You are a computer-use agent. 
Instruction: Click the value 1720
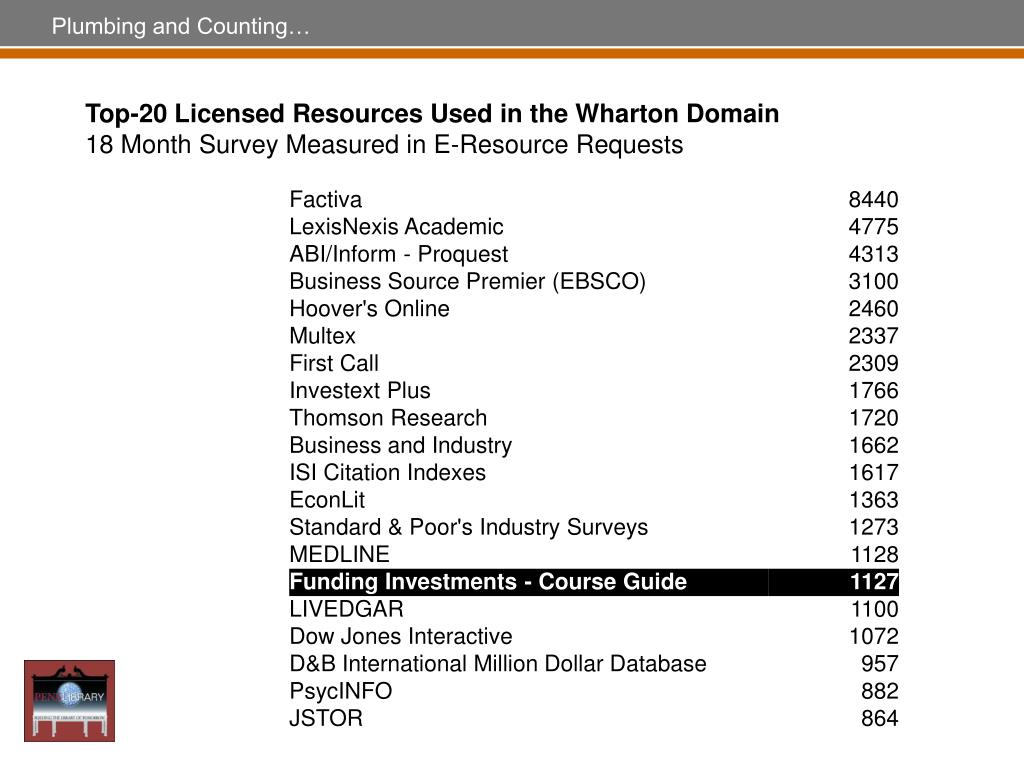click(x=874, y=418)
